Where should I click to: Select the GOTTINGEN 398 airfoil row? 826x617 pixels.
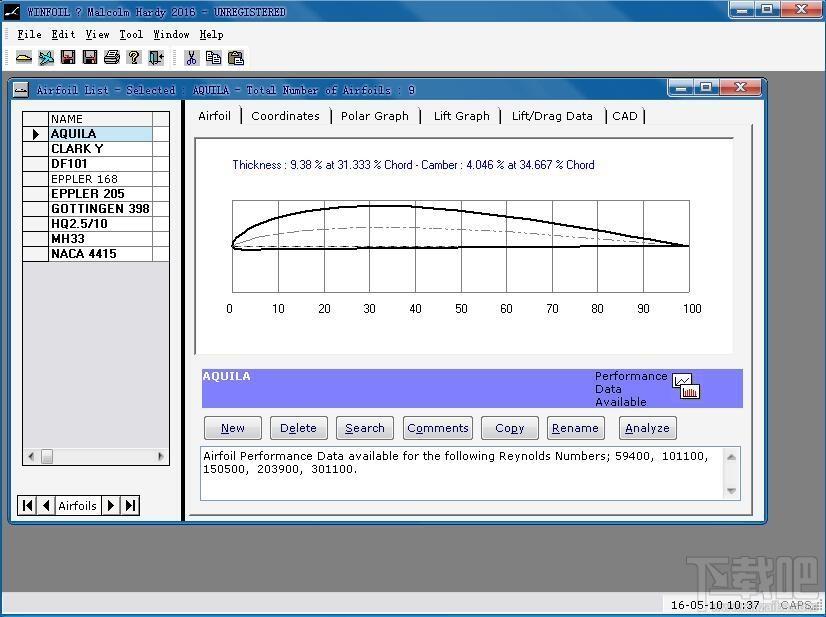(100, 209)
